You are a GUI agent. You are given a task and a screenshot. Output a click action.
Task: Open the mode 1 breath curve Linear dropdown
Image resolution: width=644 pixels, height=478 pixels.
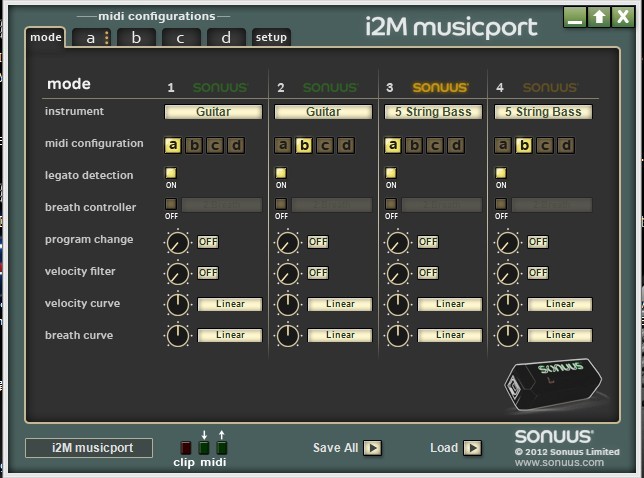click(230, 335)
